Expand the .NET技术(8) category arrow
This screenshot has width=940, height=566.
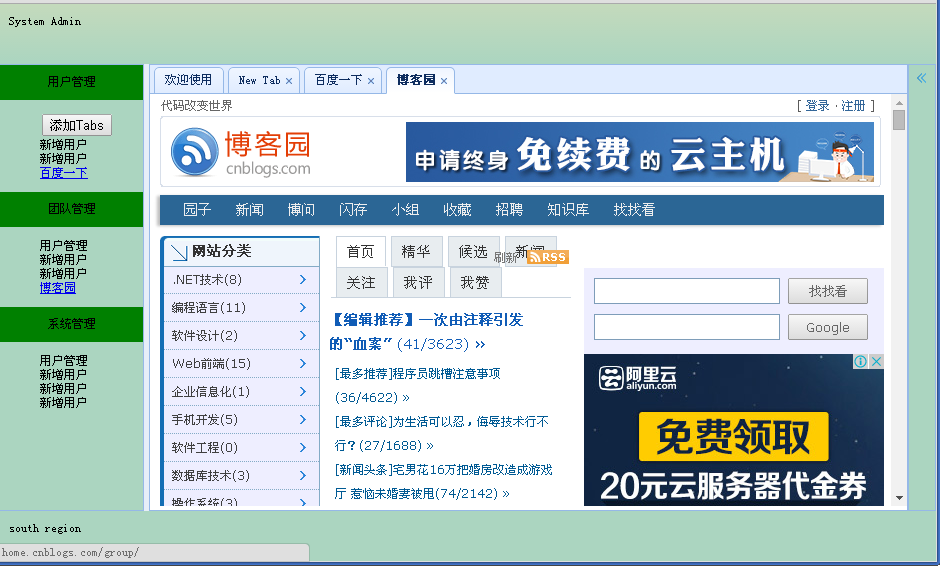click(303, 280)
